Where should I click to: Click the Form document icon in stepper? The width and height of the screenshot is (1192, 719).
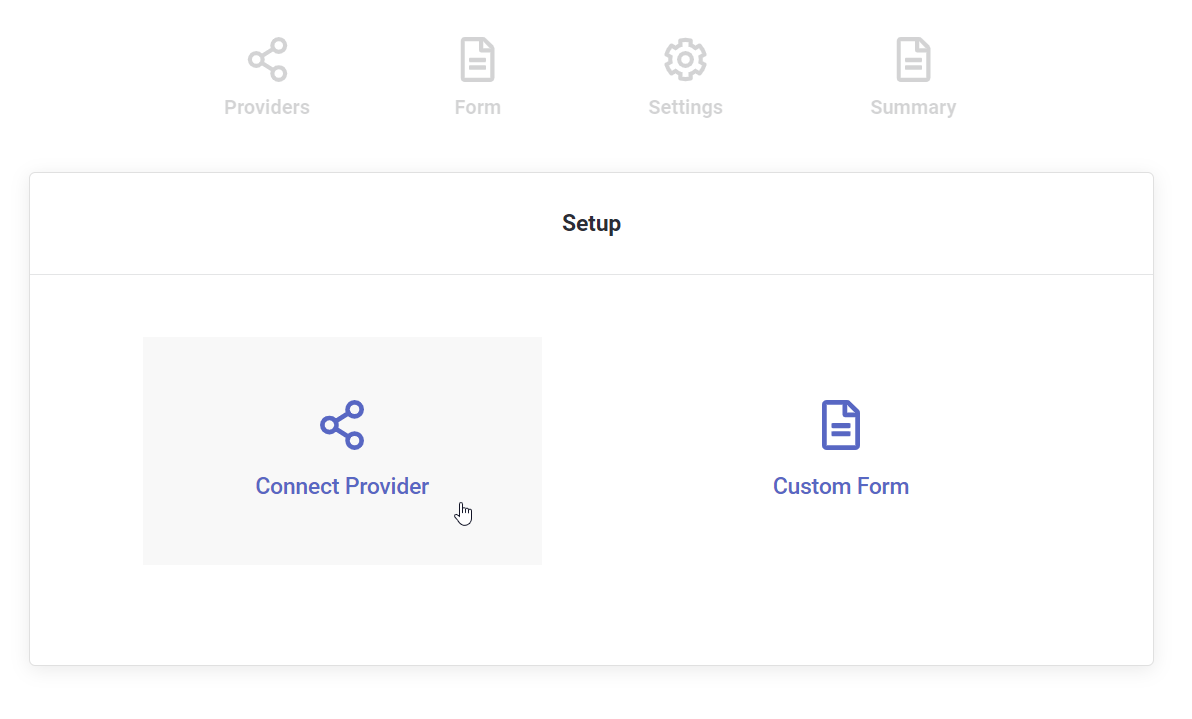[x=477, y=60]
